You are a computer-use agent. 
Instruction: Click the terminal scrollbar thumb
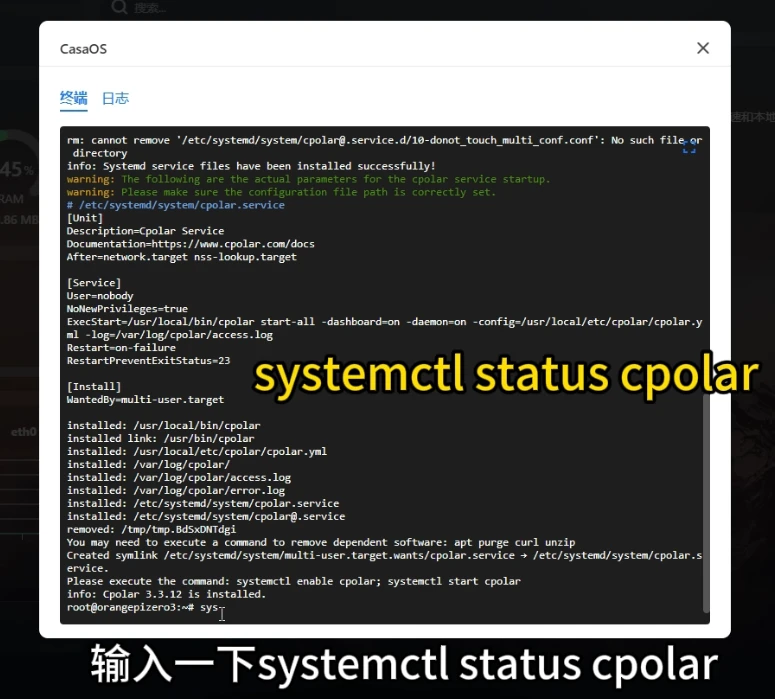(x=706, y=504)
